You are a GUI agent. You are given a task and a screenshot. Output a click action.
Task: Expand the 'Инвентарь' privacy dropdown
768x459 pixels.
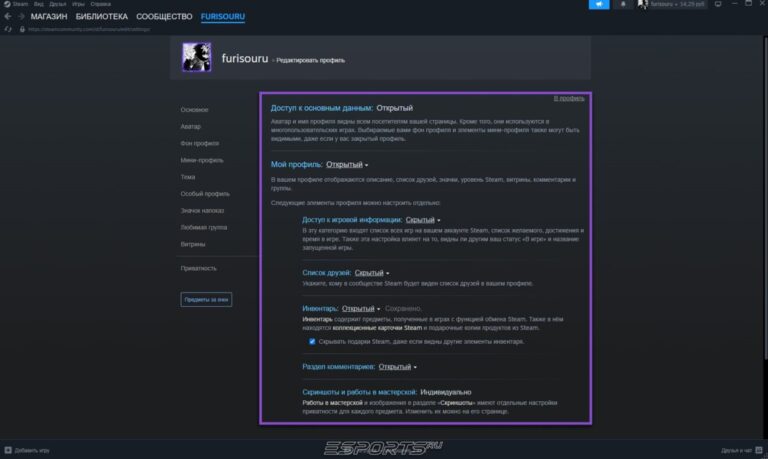pyautogui.click(x=360, y=309)
